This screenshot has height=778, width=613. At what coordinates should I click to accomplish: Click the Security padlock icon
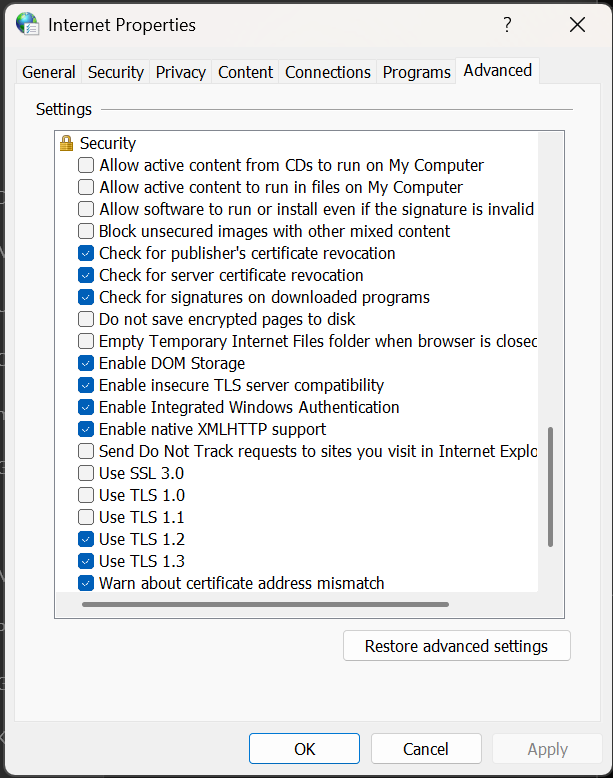[x=67, y=143]
